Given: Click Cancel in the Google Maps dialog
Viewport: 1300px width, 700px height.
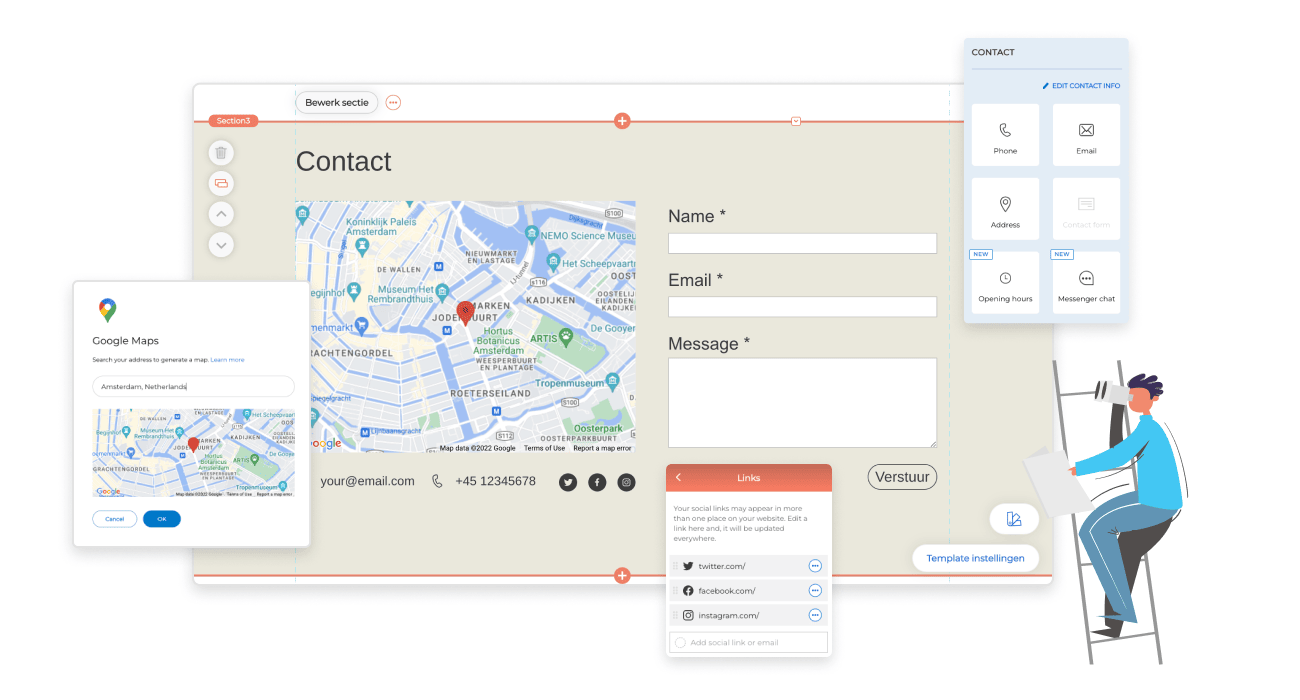Looking at the screenshot, I should [x=115, y=519].
